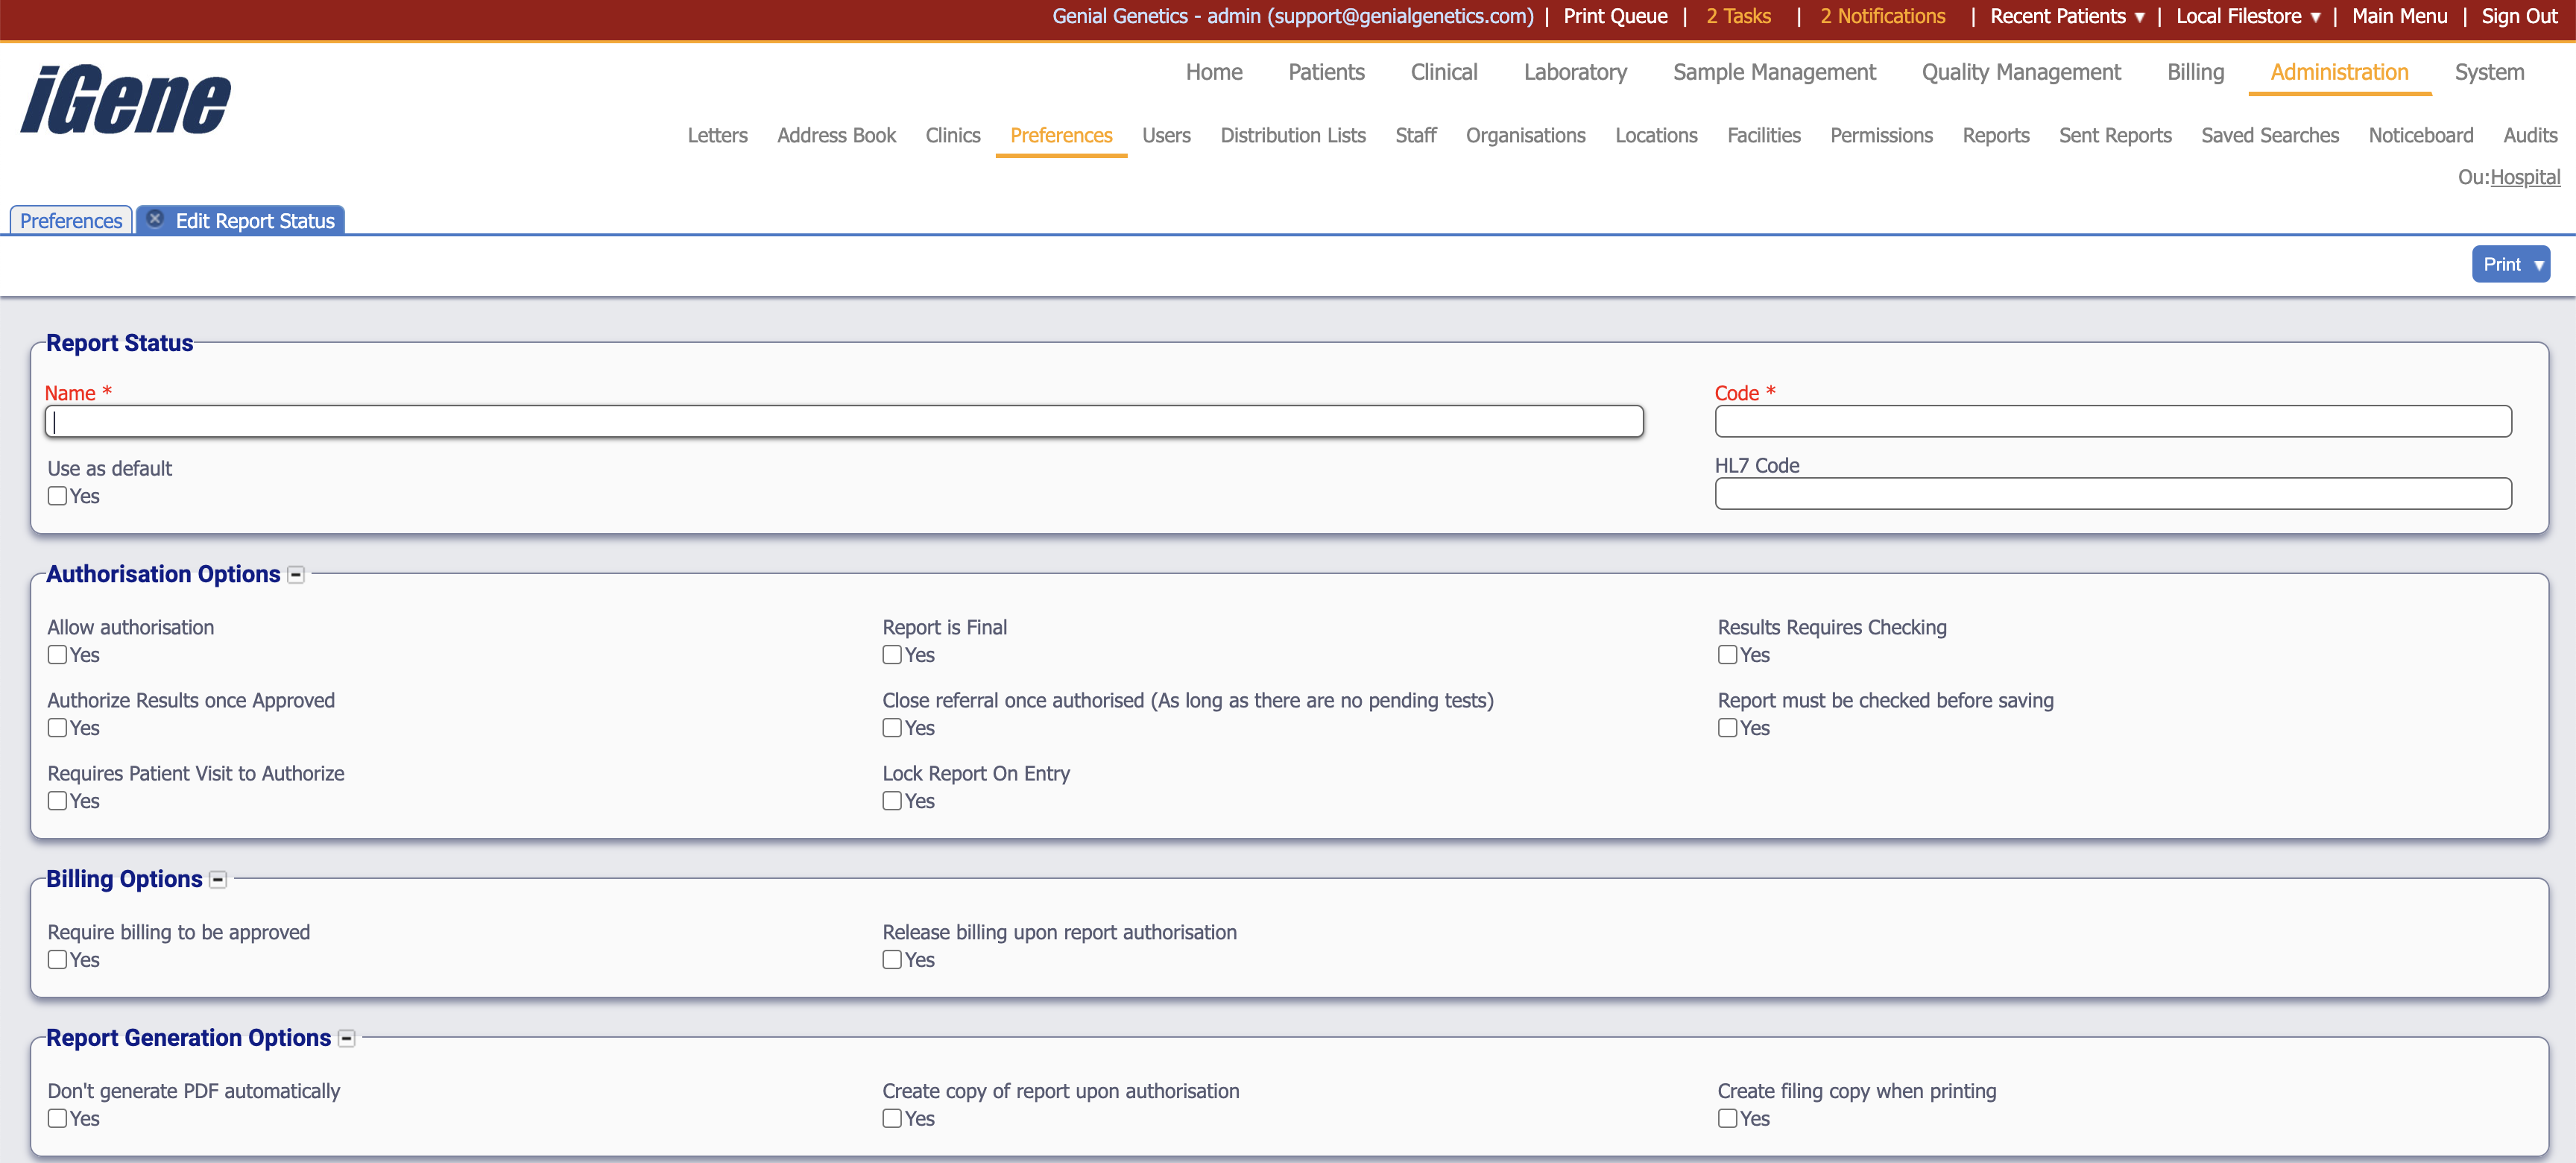This screenshot has width=2576, height=1163.
Task: Collapse the Authorisation Options section
Action: pos(296,575)
